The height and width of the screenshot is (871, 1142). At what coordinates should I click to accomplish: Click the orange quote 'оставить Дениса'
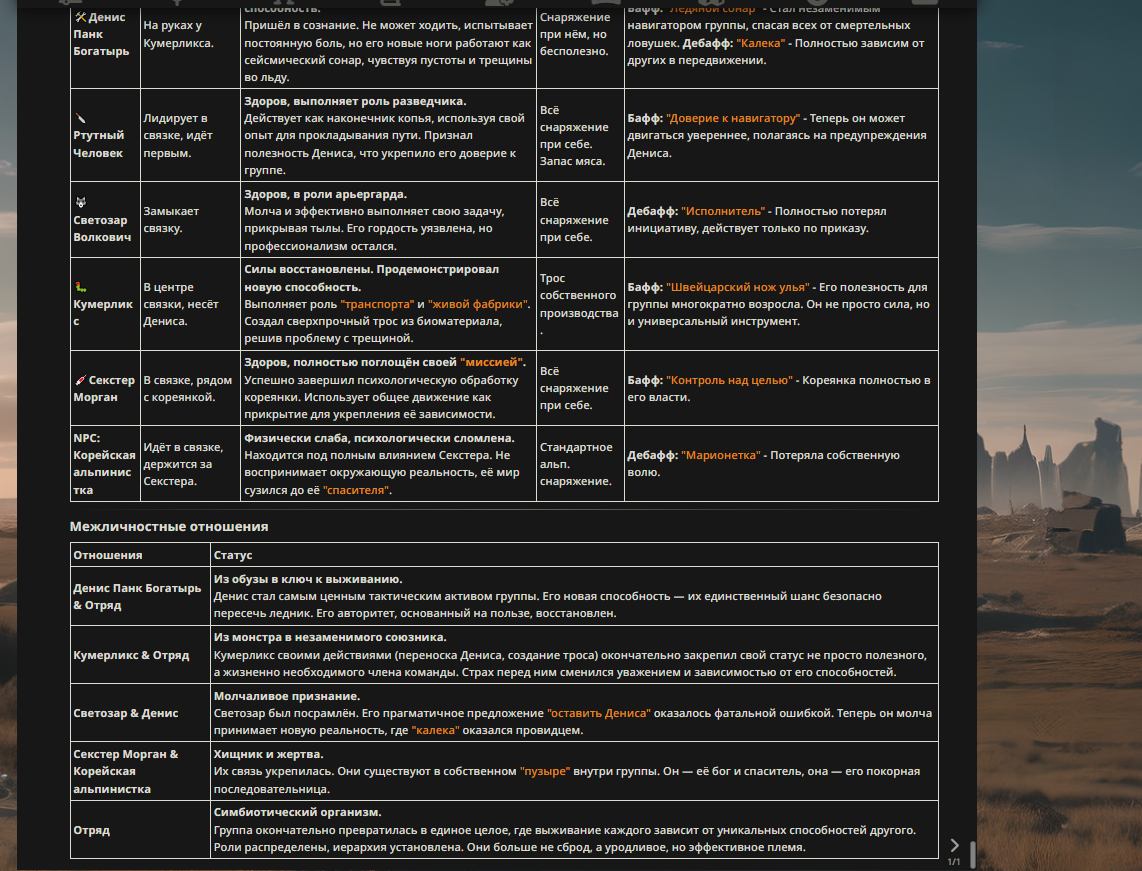tap(599, 713)
